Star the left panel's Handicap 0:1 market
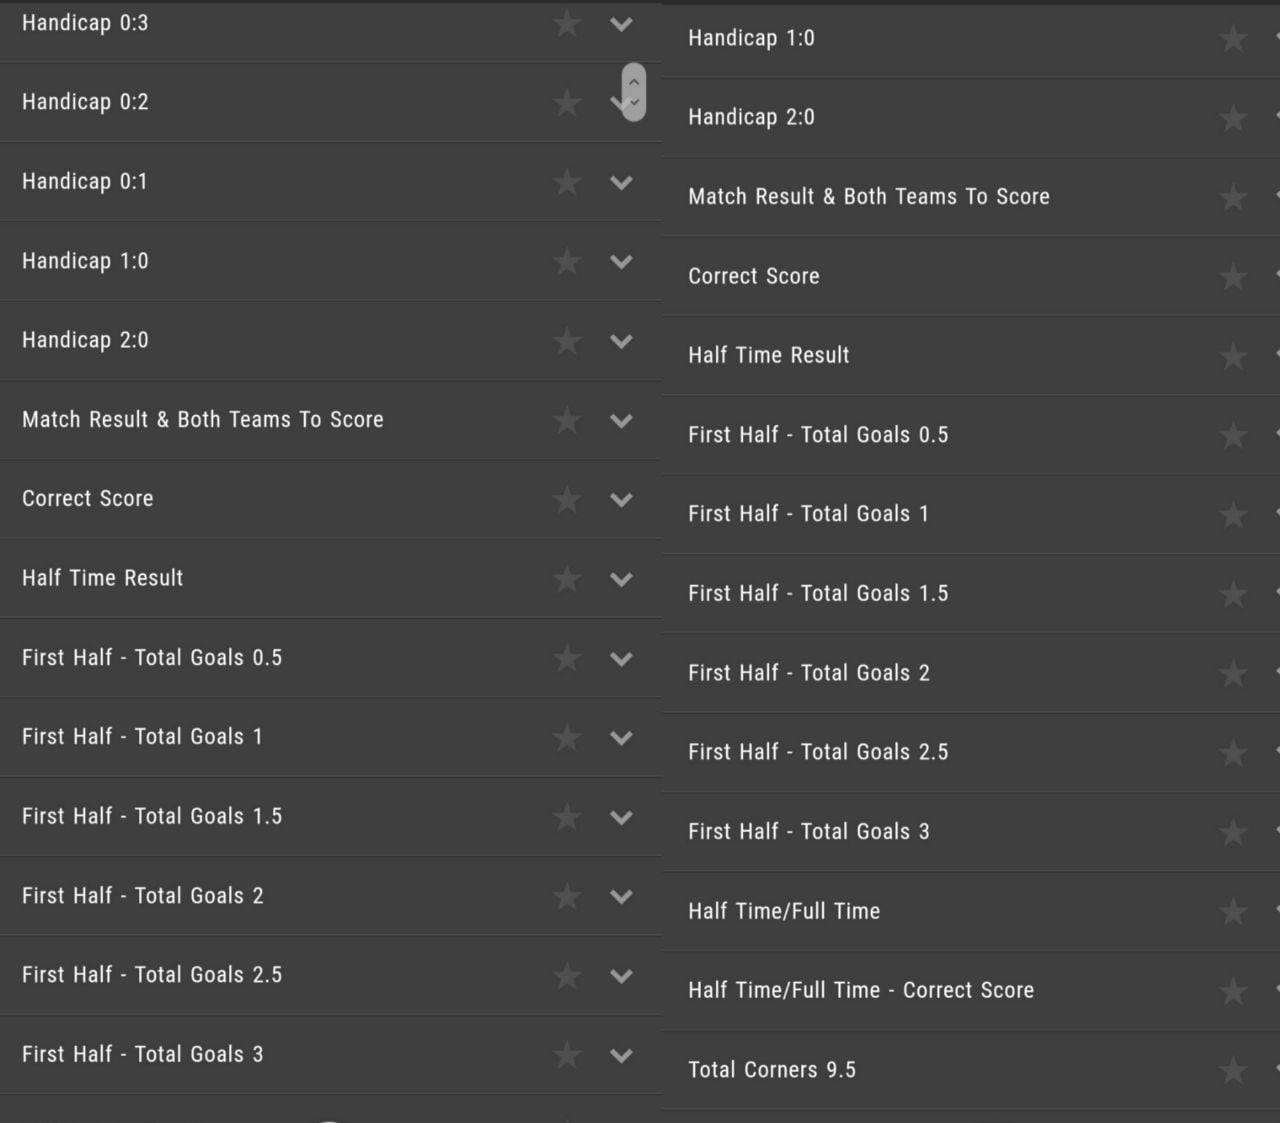The height and width of the screenshot is (1123, 1280). pos(567,182)
